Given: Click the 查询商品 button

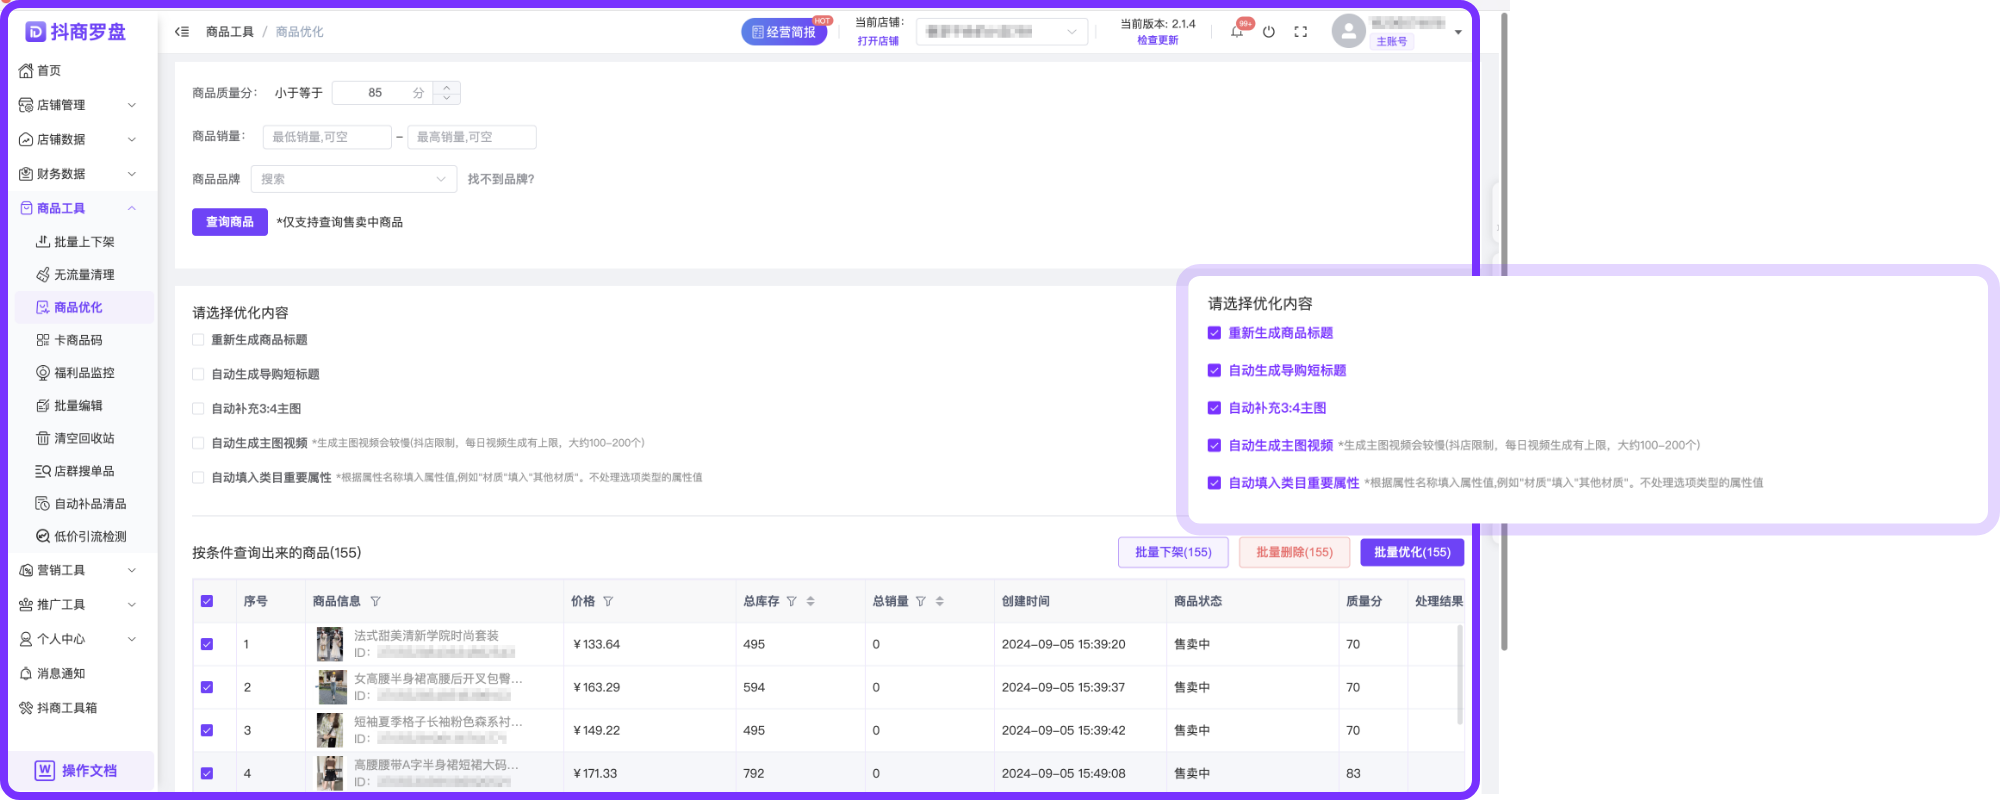Looking at the screenshot, I should (x=229, y=222).
